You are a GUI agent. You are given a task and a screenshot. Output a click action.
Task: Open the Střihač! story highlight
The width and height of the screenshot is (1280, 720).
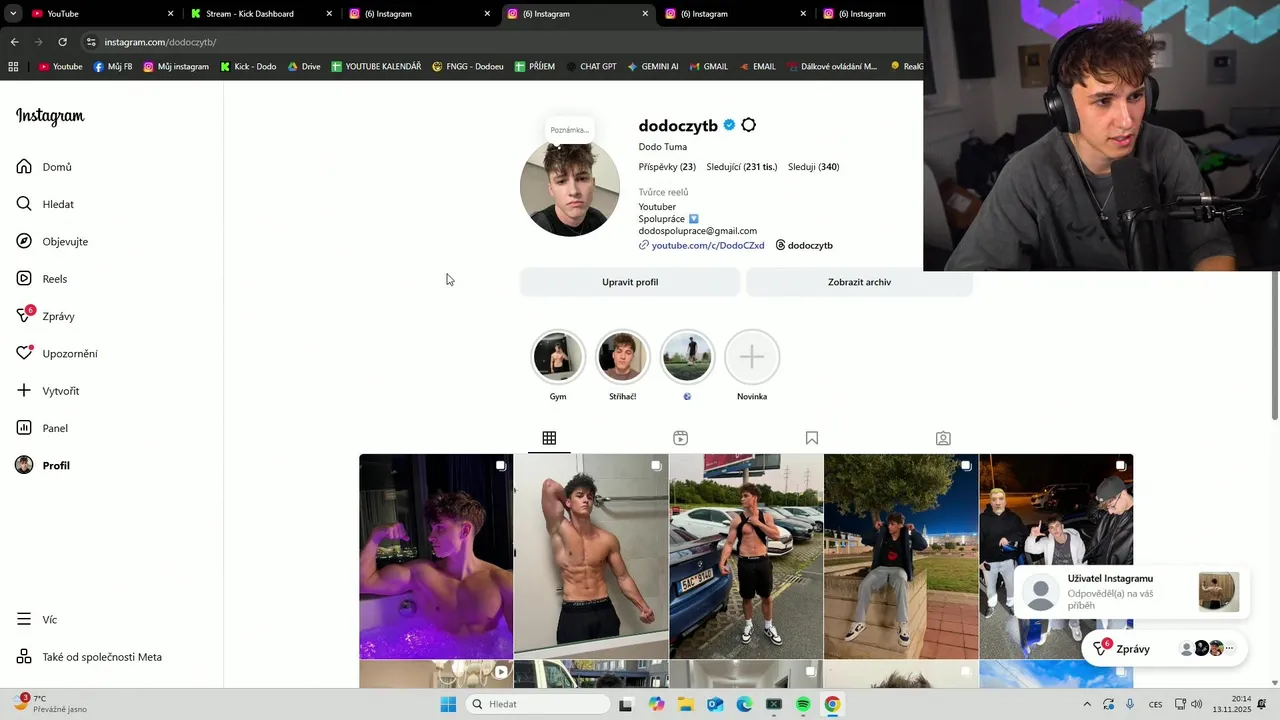622,357
